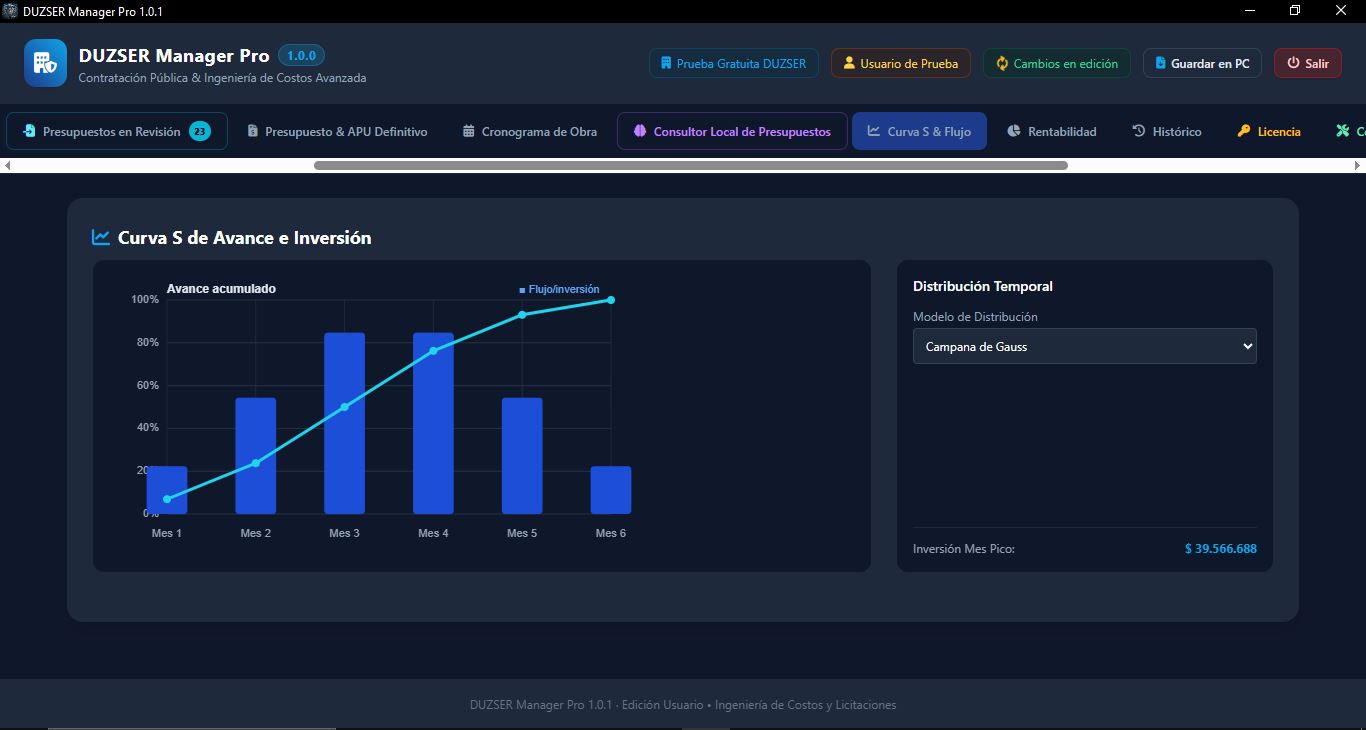Click the Inversión Mes Pico label
Viewport: 1366px width, 730px height.
click(964, 549)
